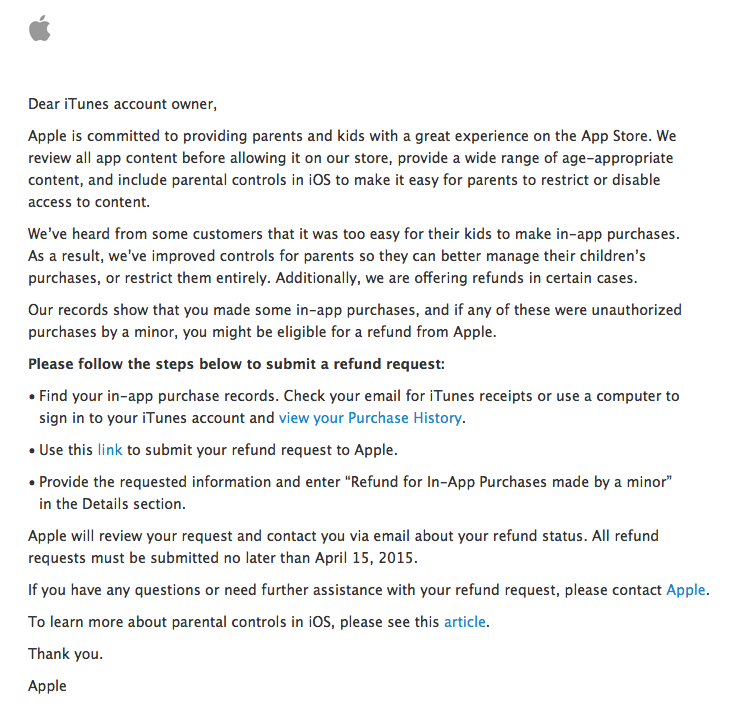
Task: Open the parental controls 'article' link
Action: pyautogui.click(x=465, y=622)
